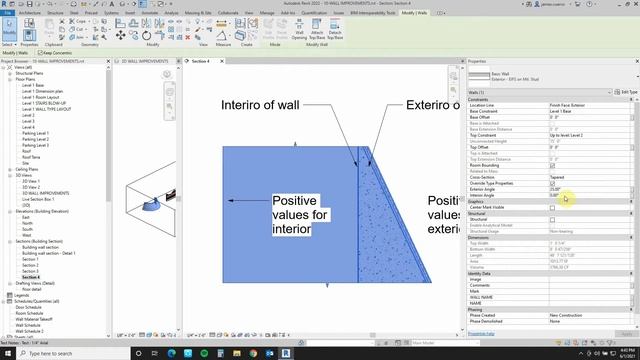The image size is (640, 360).
Task: Toggle the Keep Concentric checkbox
Action: 40,53
